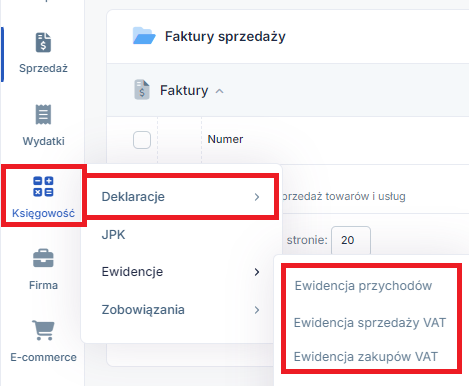
Task: Click the Faktury sprzedaży page title
Action: [225, 36]
